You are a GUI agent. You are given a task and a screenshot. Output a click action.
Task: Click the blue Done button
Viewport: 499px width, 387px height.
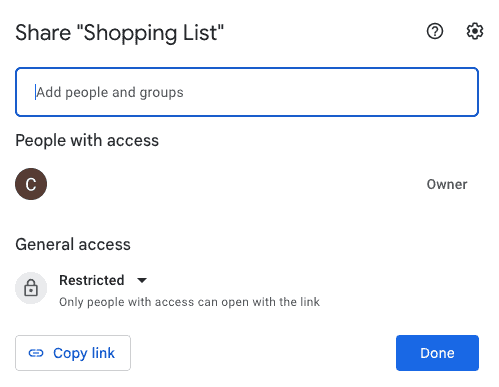(x=437, y=353)
